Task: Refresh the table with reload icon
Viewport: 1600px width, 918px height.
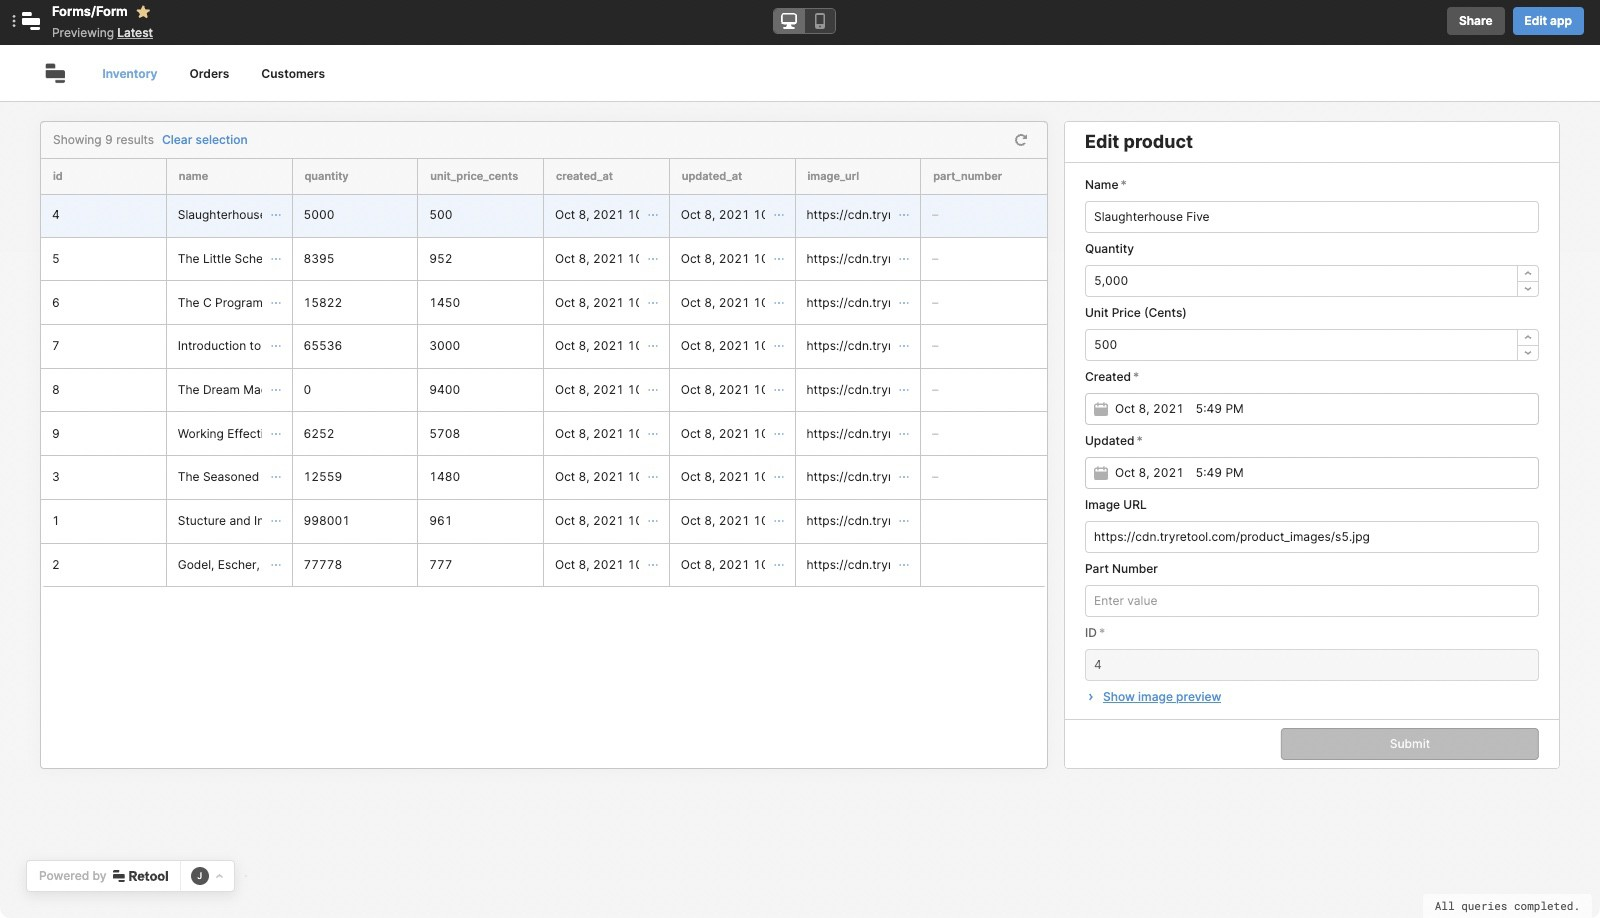Action: click(1021, 140)
